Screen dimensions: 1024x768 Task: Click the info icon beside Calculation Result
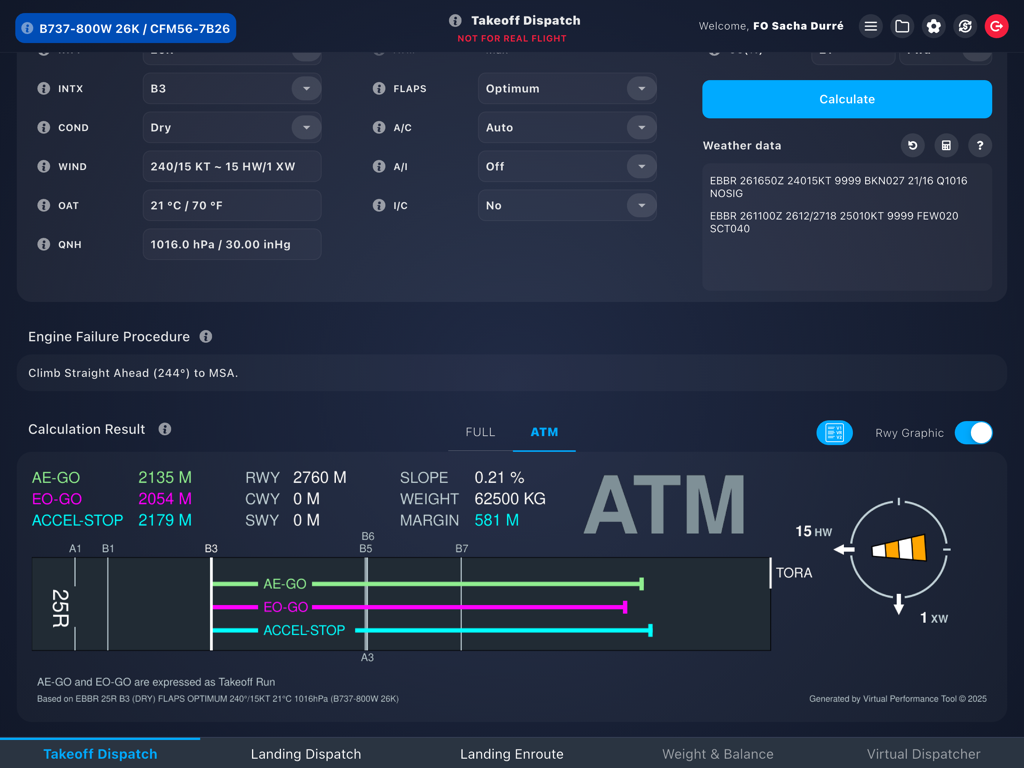tap(164, 429)
